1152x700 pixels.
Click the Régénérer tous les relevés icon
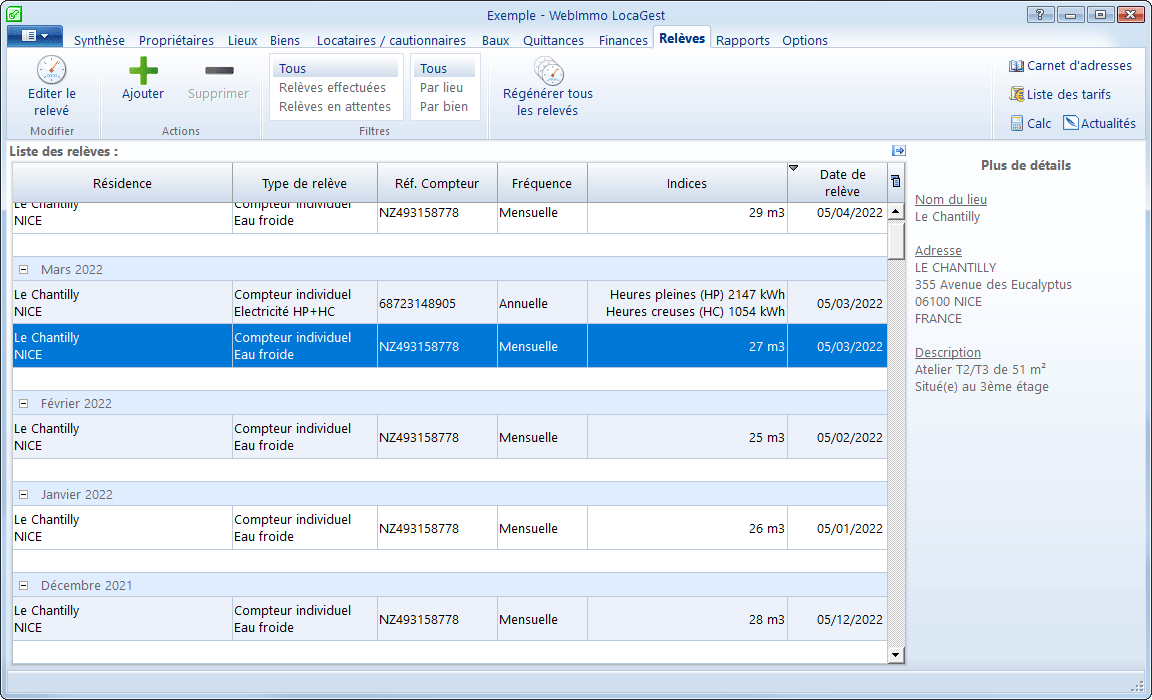[548, 70]
